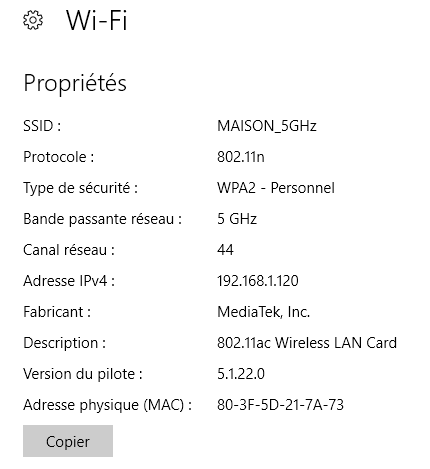This screenshot has width=430, height=469.
Task: Click the Copier button
Action: pyautogui.click(x=68, y=441)
